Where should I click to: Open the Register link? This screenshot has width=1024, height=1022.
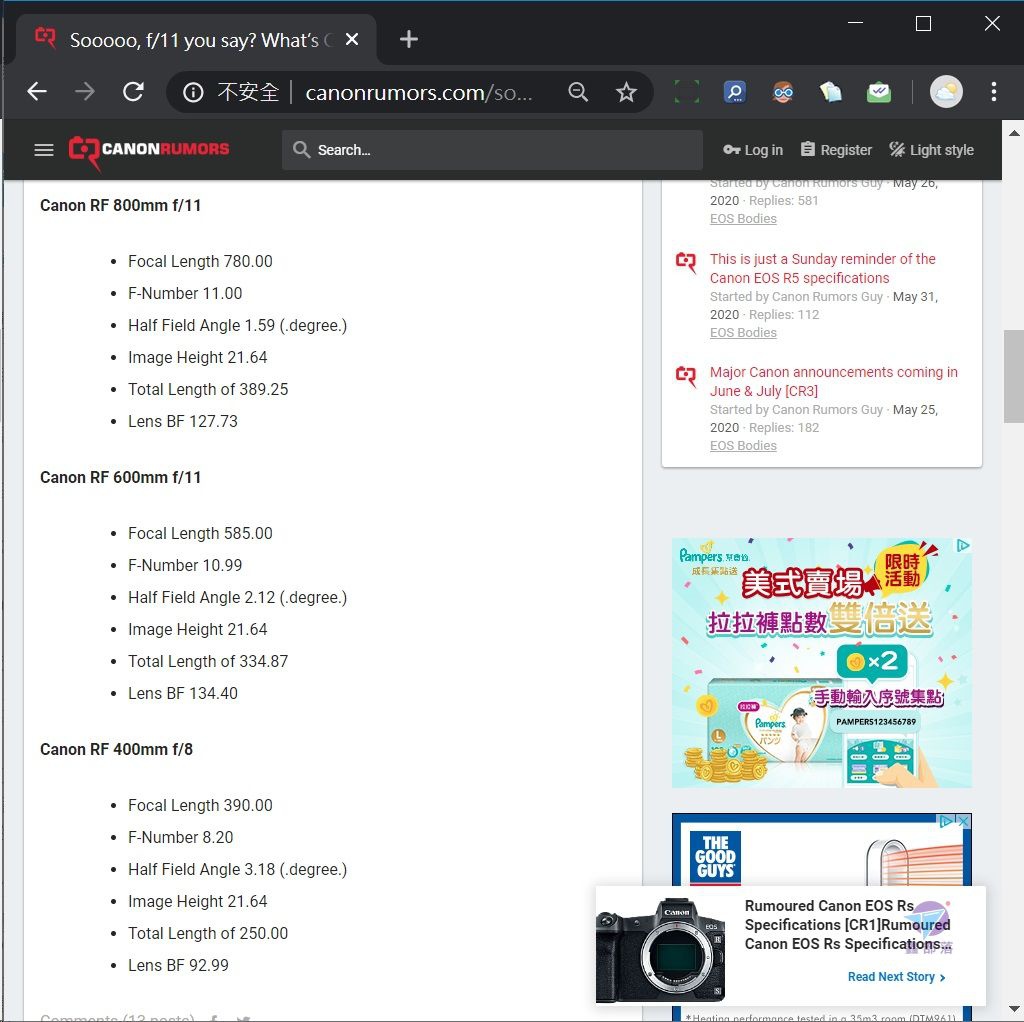[x=837, y=150]
